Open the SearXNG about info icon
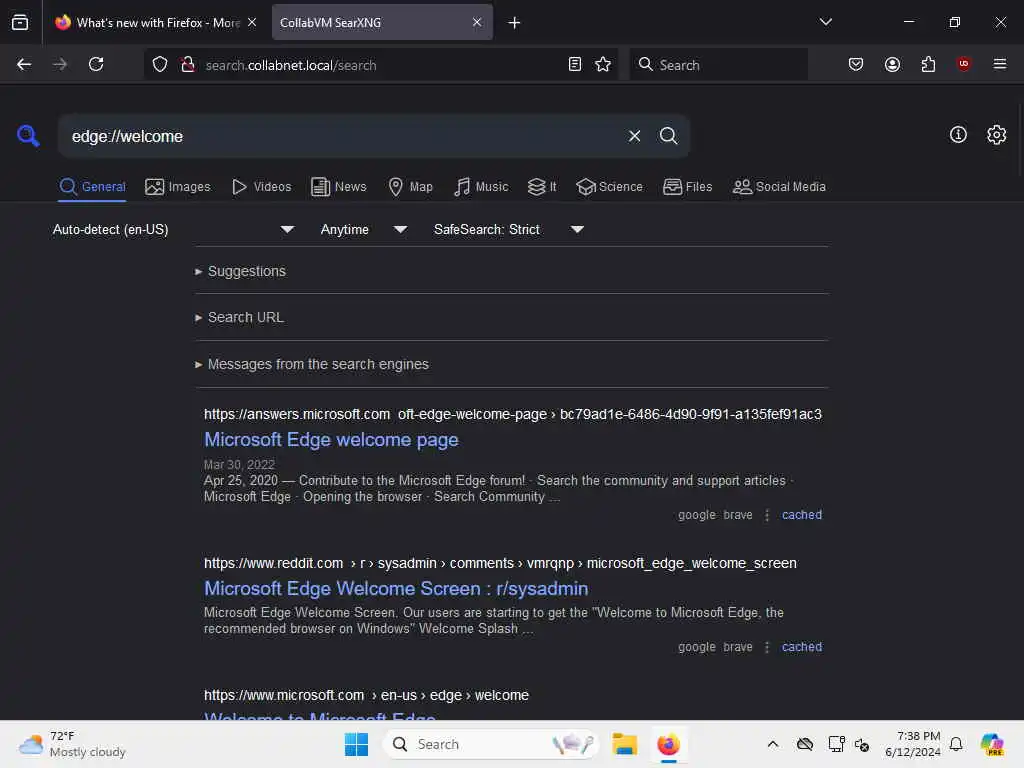The height and width of the screenshot is (768, 1024). (x=957, y=135)
